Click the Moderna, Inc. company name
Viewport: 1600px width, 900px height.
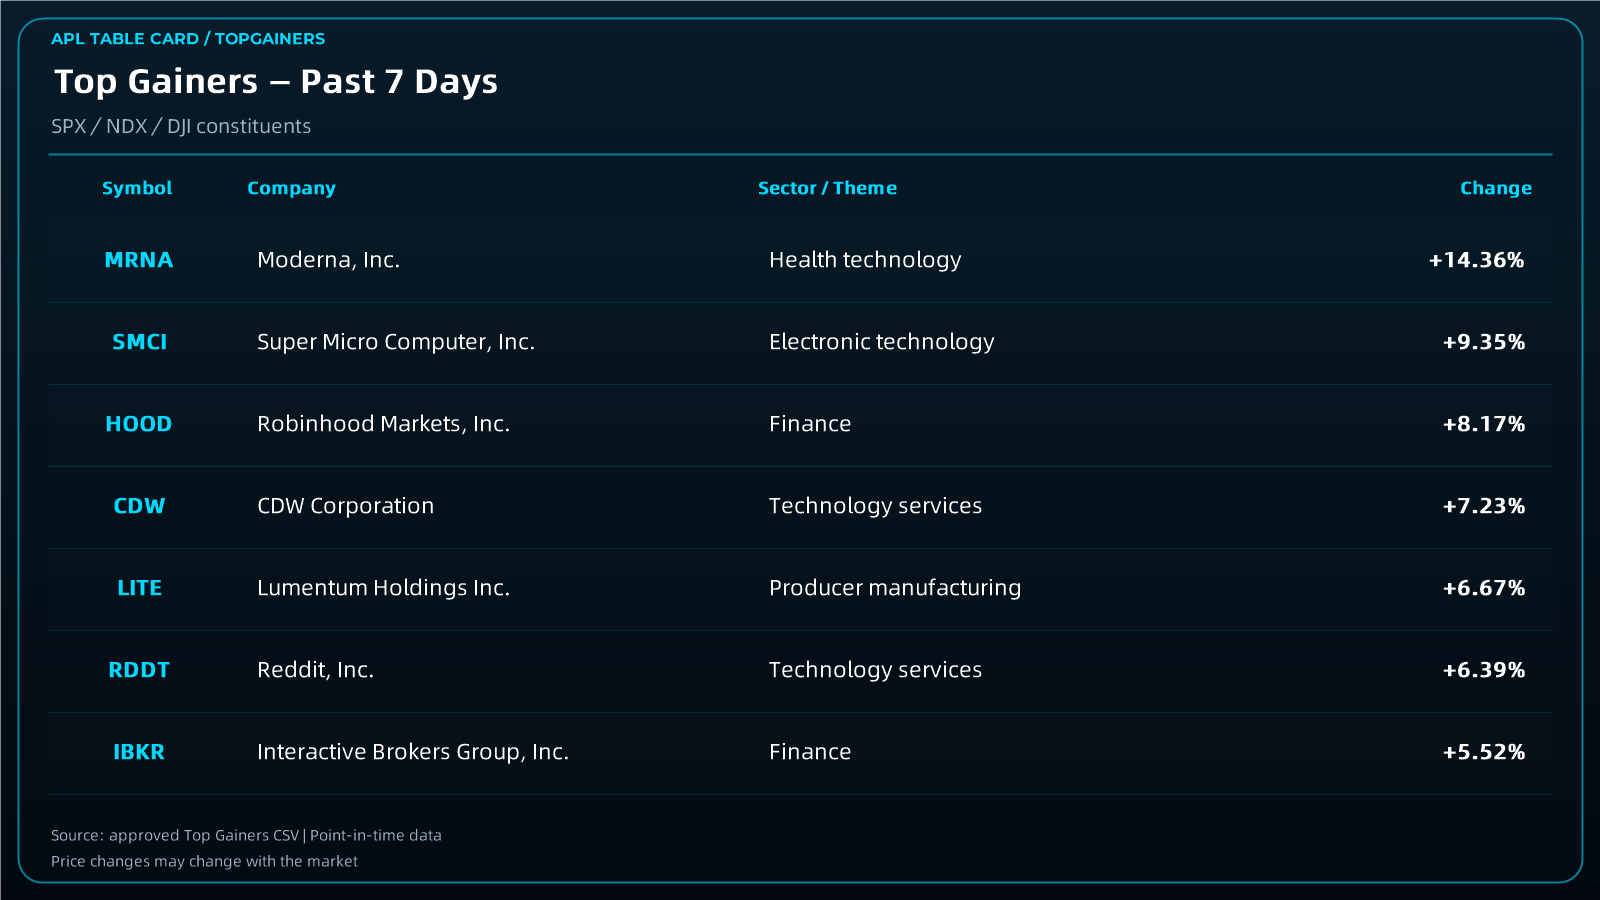(x=328, y=260)
